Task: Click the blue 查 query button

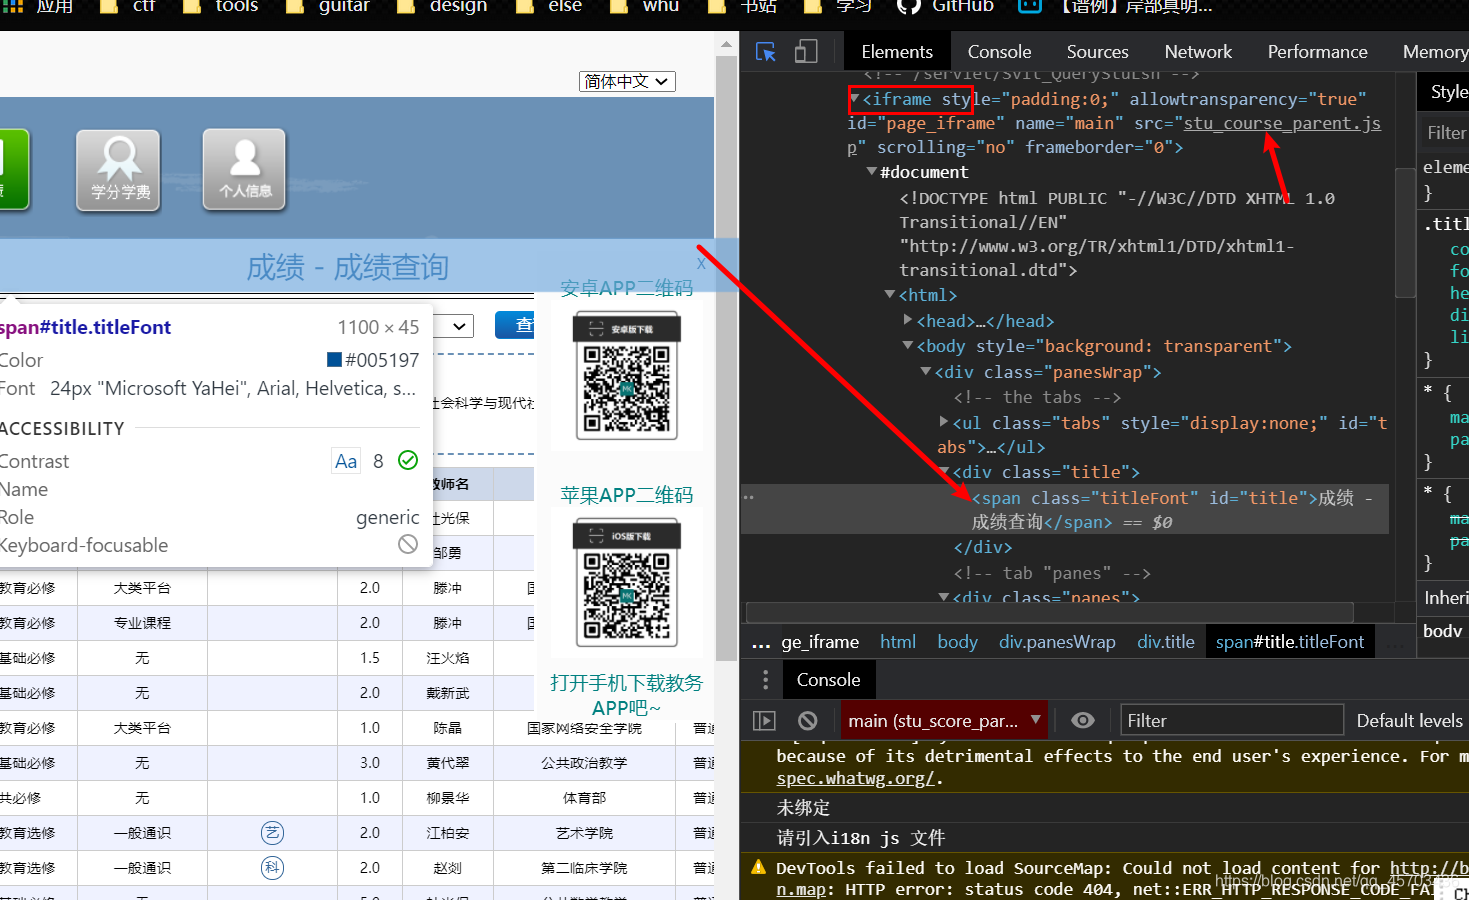Action: 515,325
